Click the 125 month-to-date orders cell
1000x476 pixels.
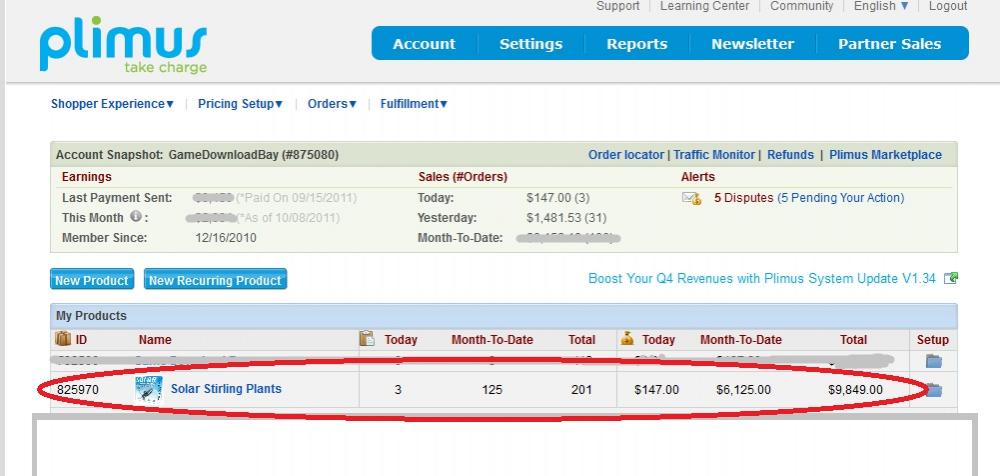[492, 390]
